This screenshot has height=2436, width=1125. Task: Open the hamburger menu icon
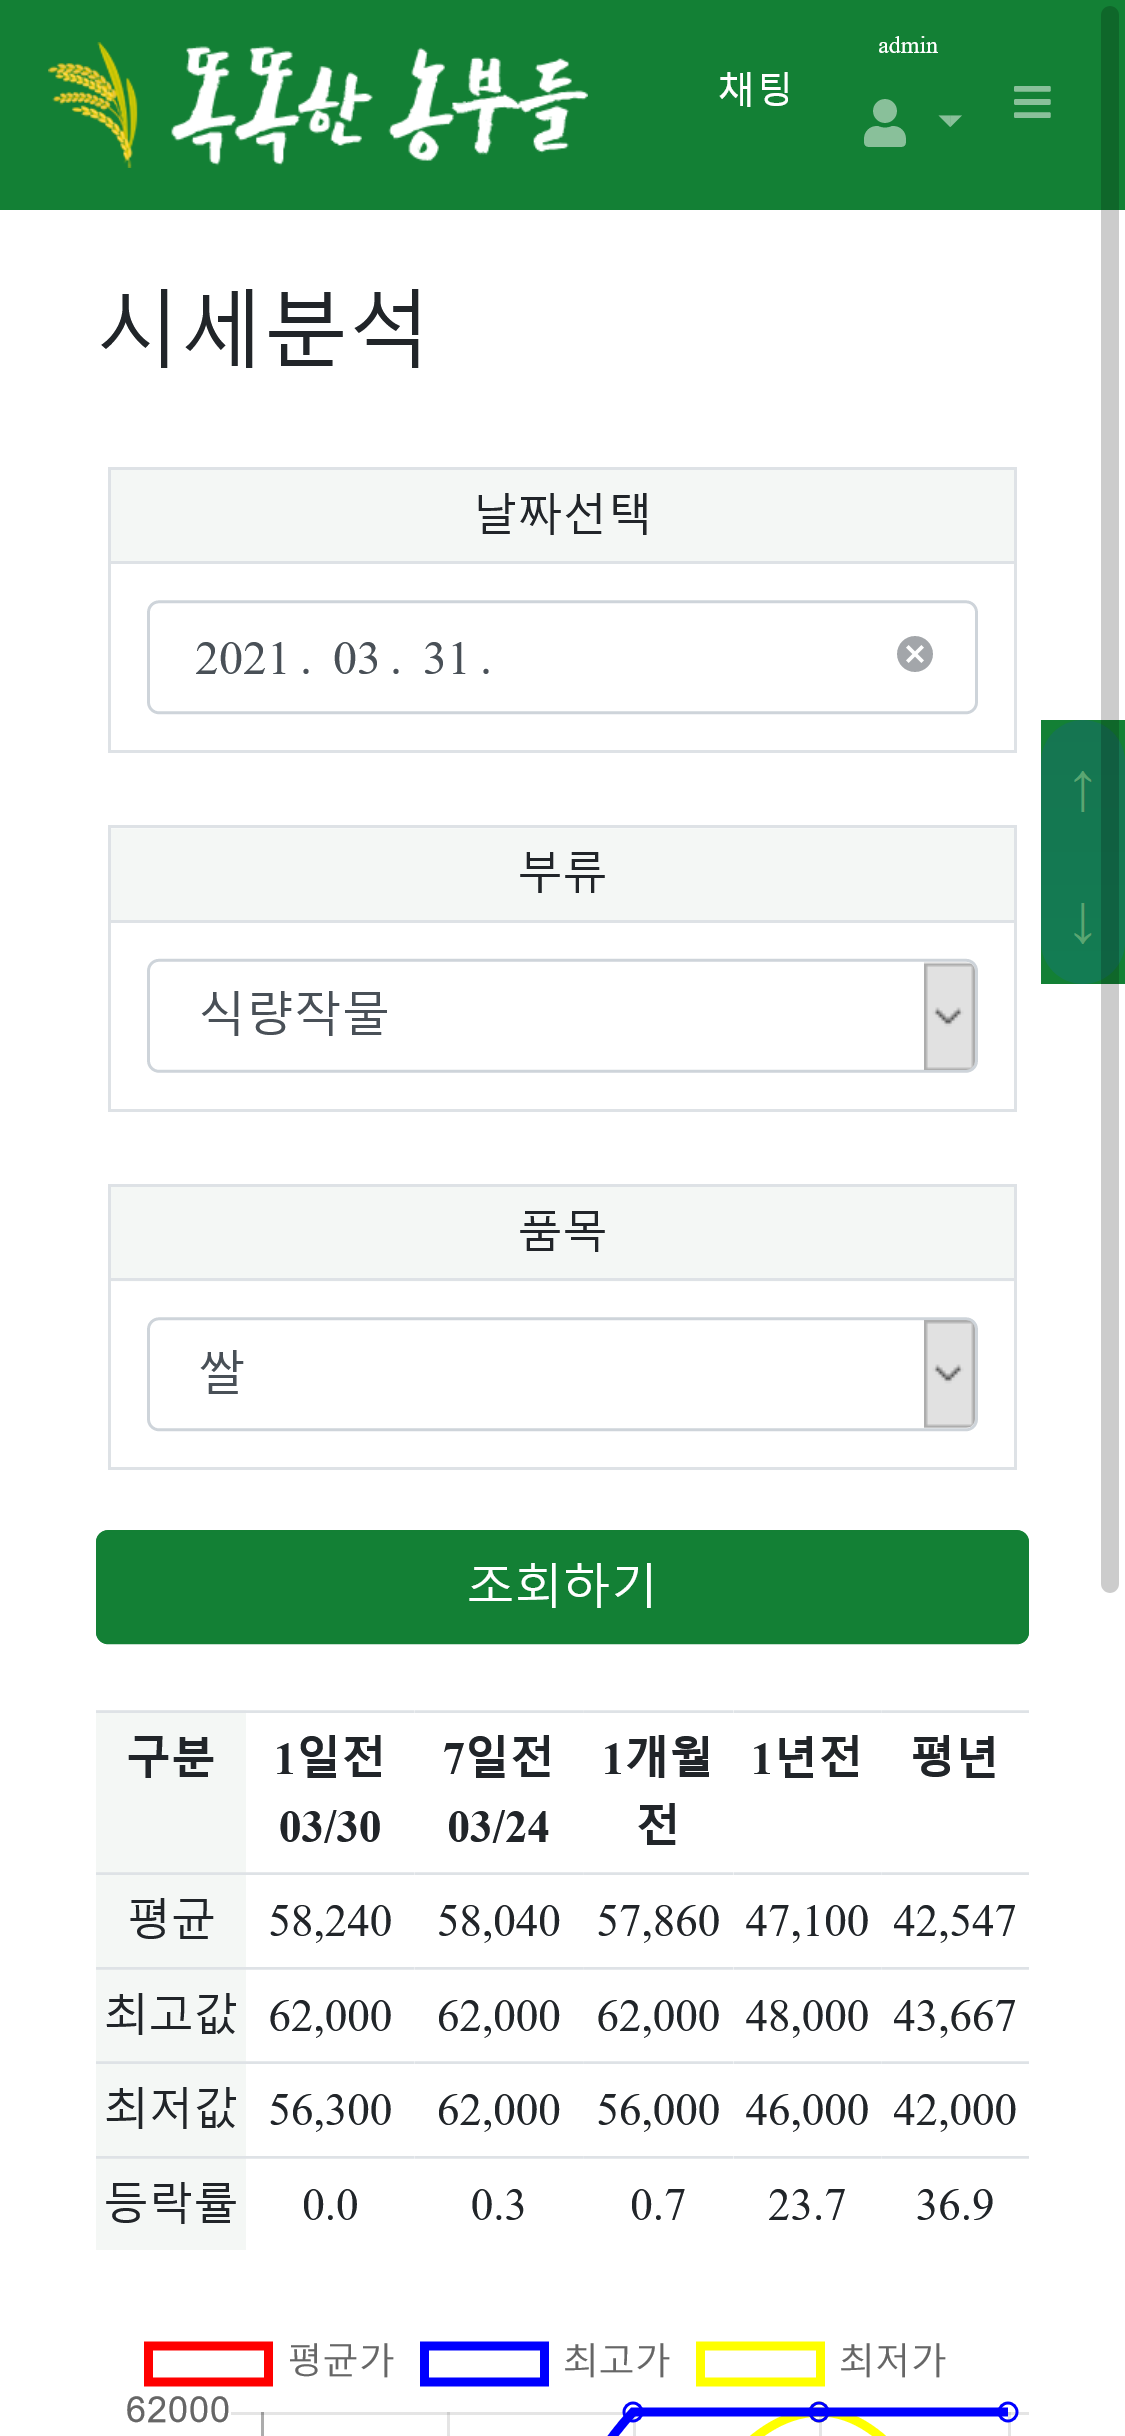click(1031, 102)
